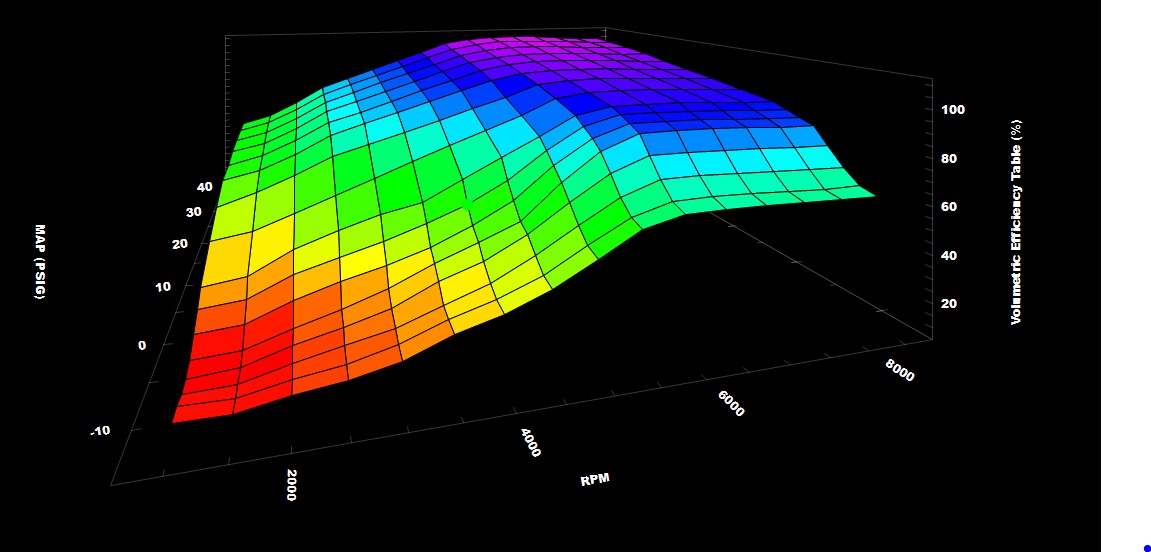Select the 0 tick on MAP axis
This screenshot has width=1151, height=552.
pyautogui.click(x=142, y=345)
